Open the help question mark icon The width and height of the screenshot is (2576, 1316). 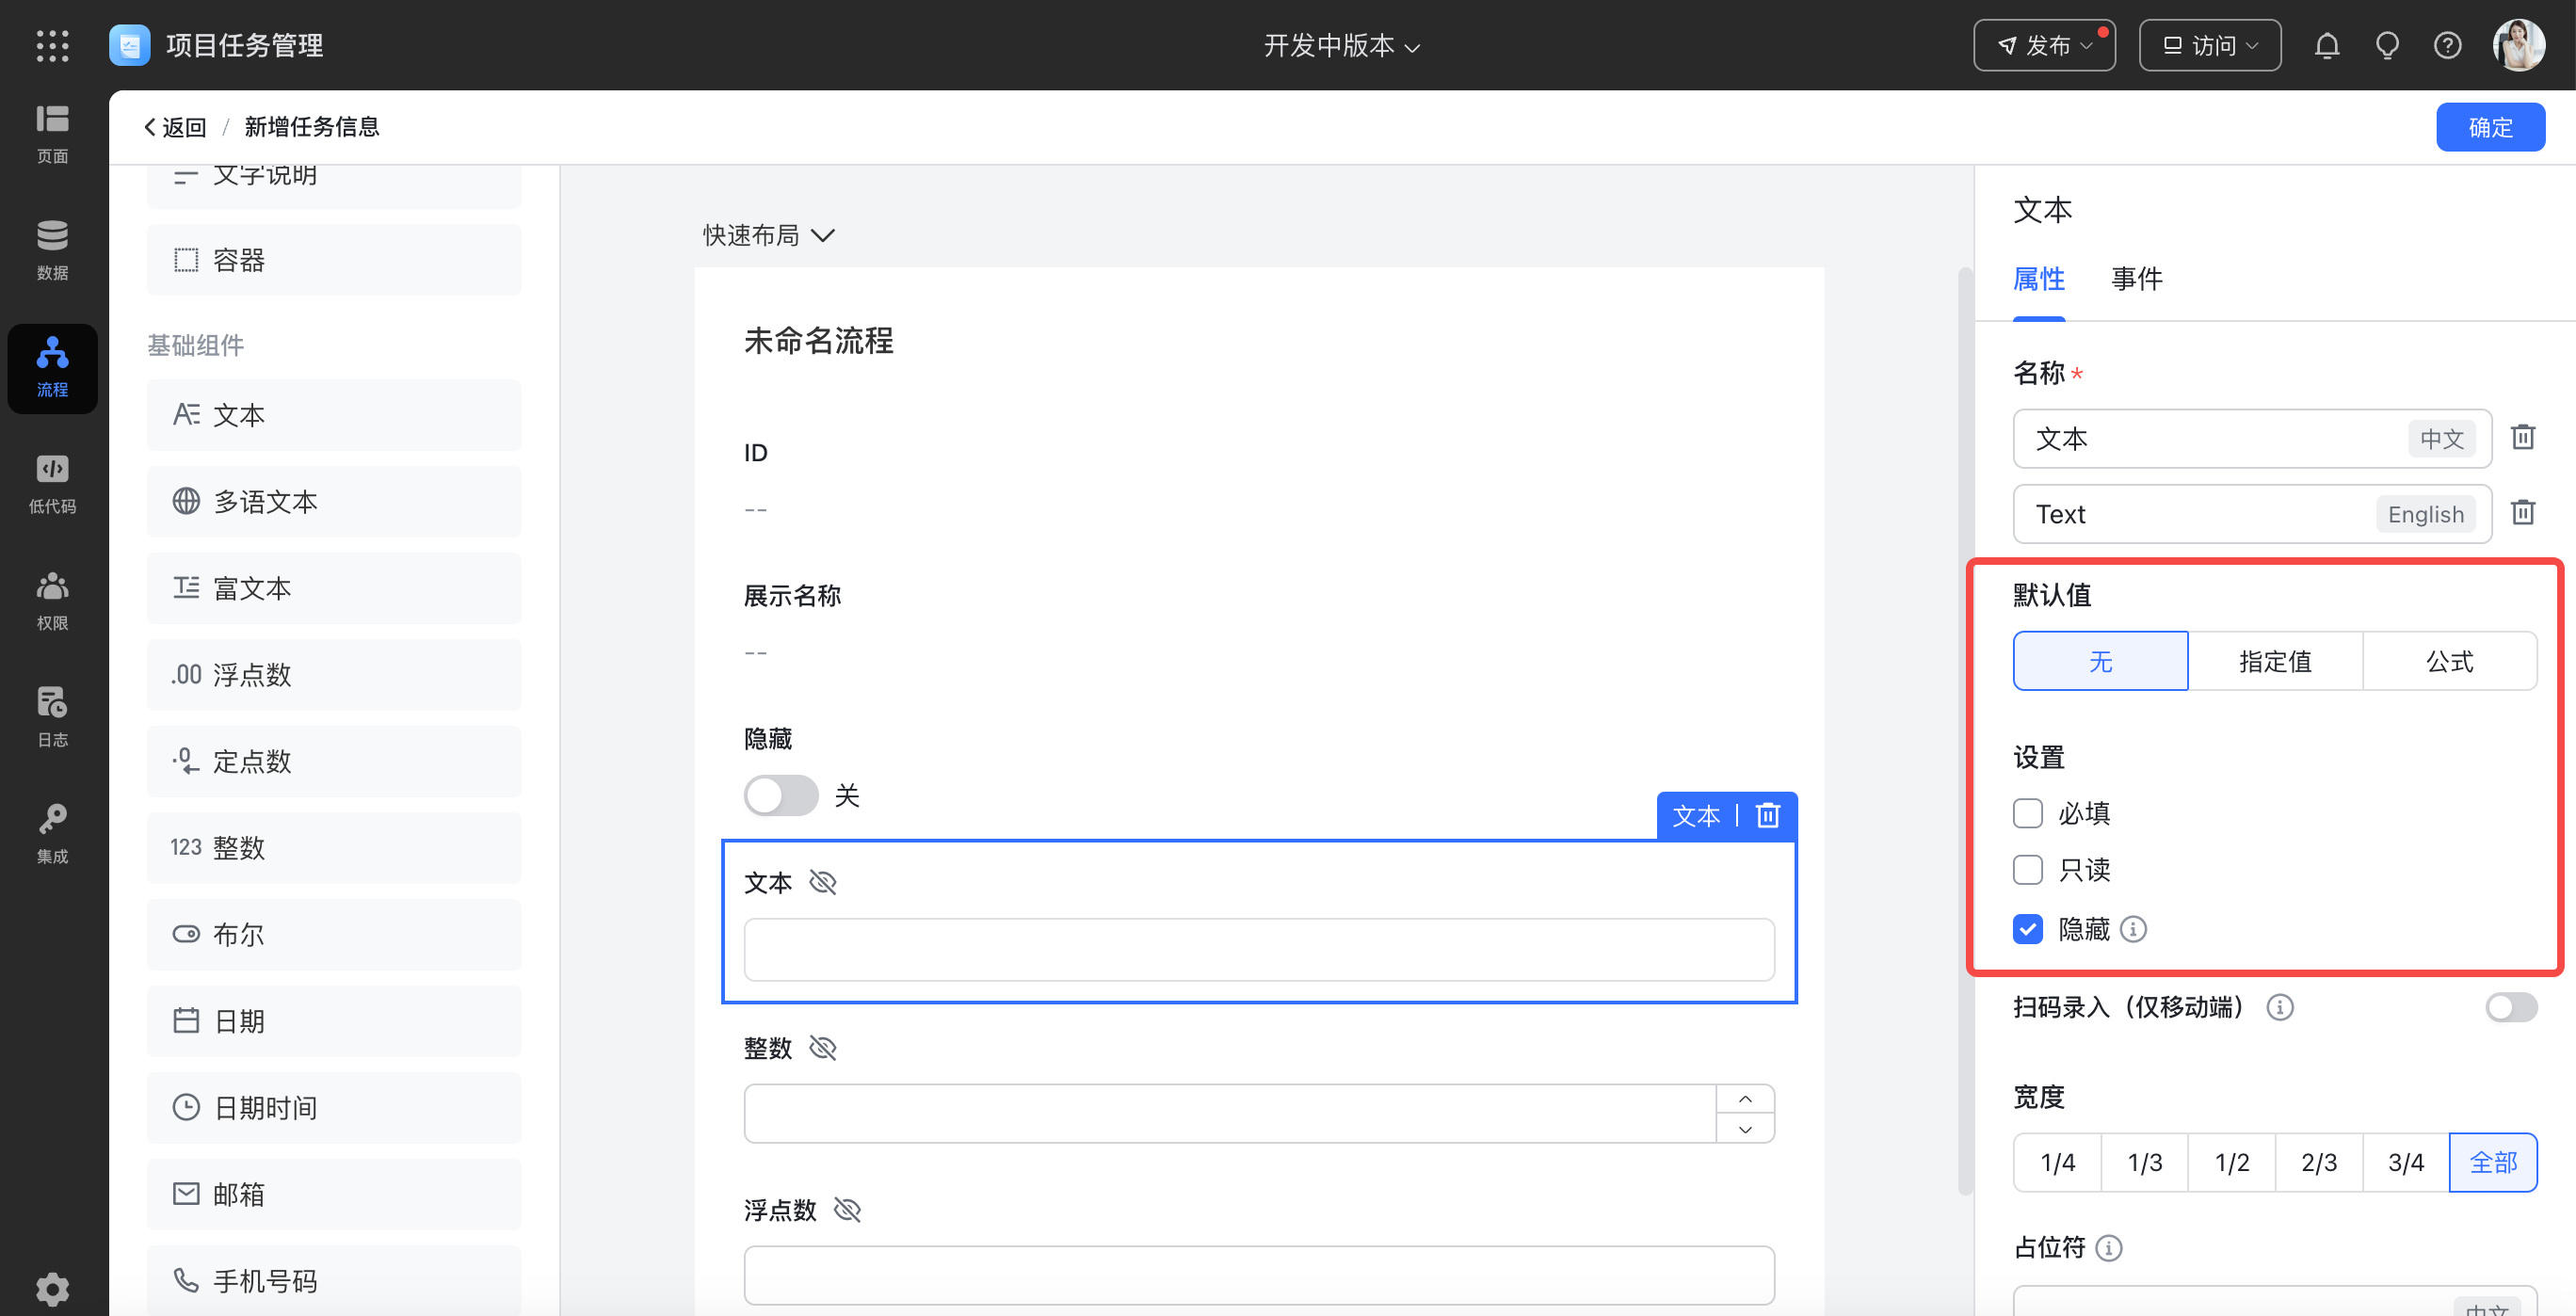tap(2447, 46)
